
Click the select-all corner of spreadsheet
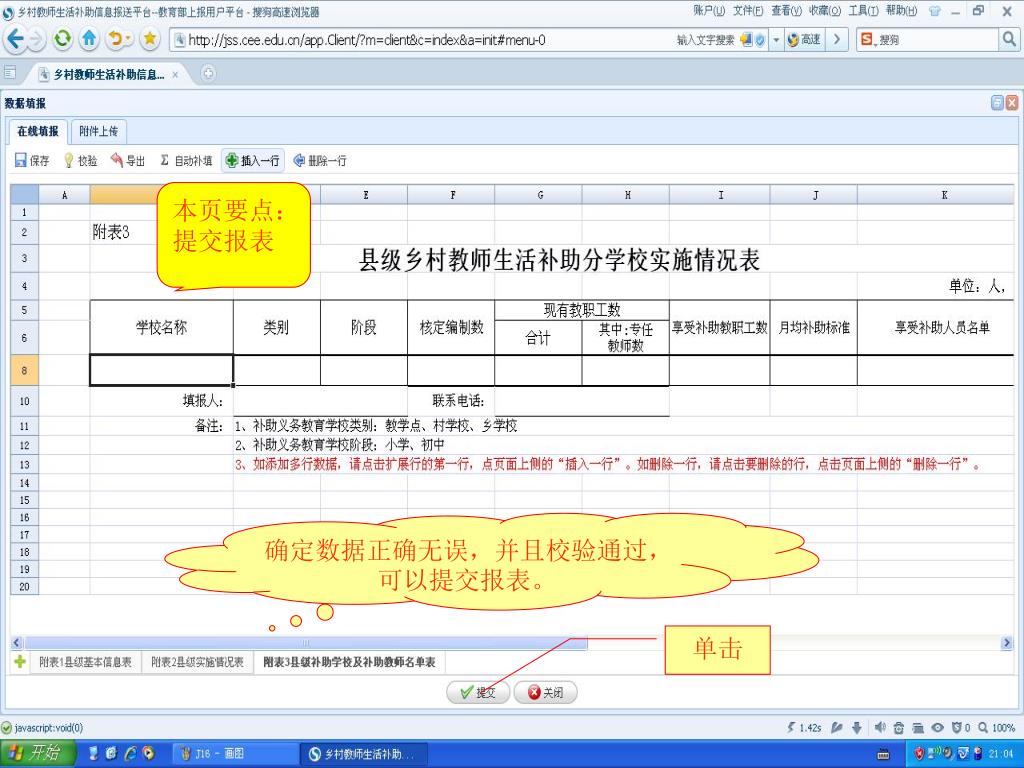24,195
